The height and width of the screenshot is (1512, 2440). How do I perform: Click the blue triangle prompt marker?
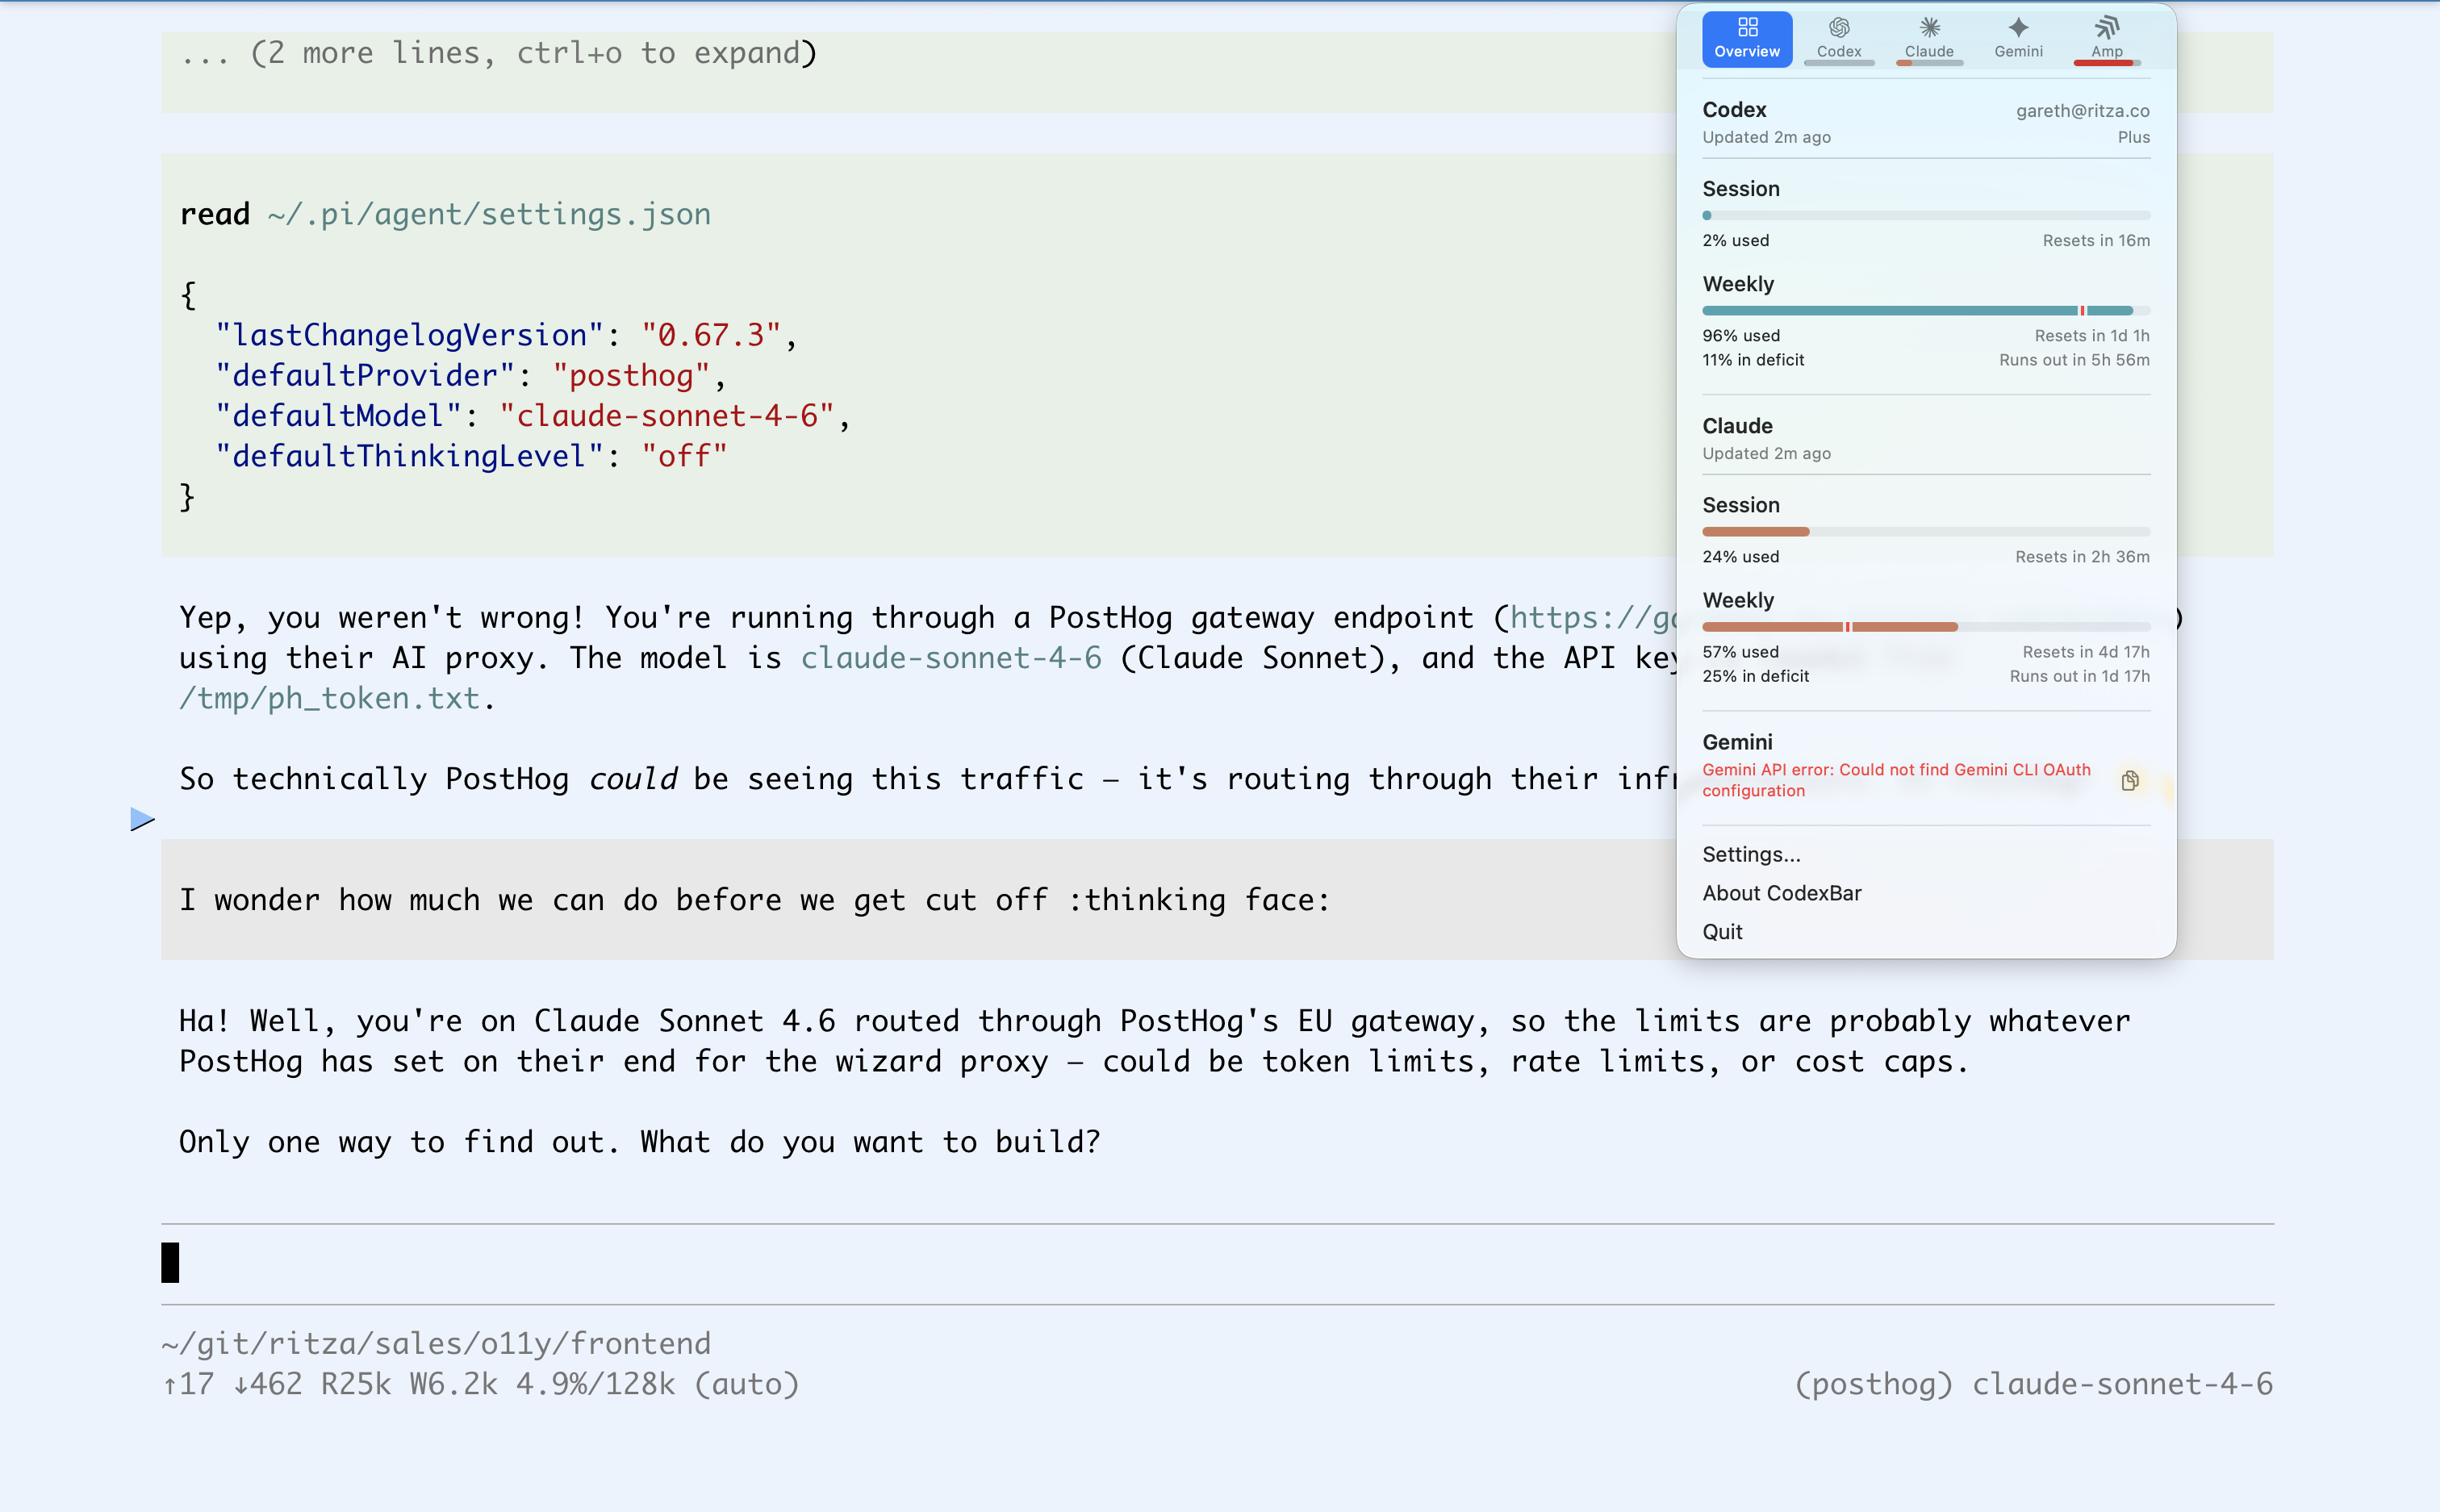point(142,820)
